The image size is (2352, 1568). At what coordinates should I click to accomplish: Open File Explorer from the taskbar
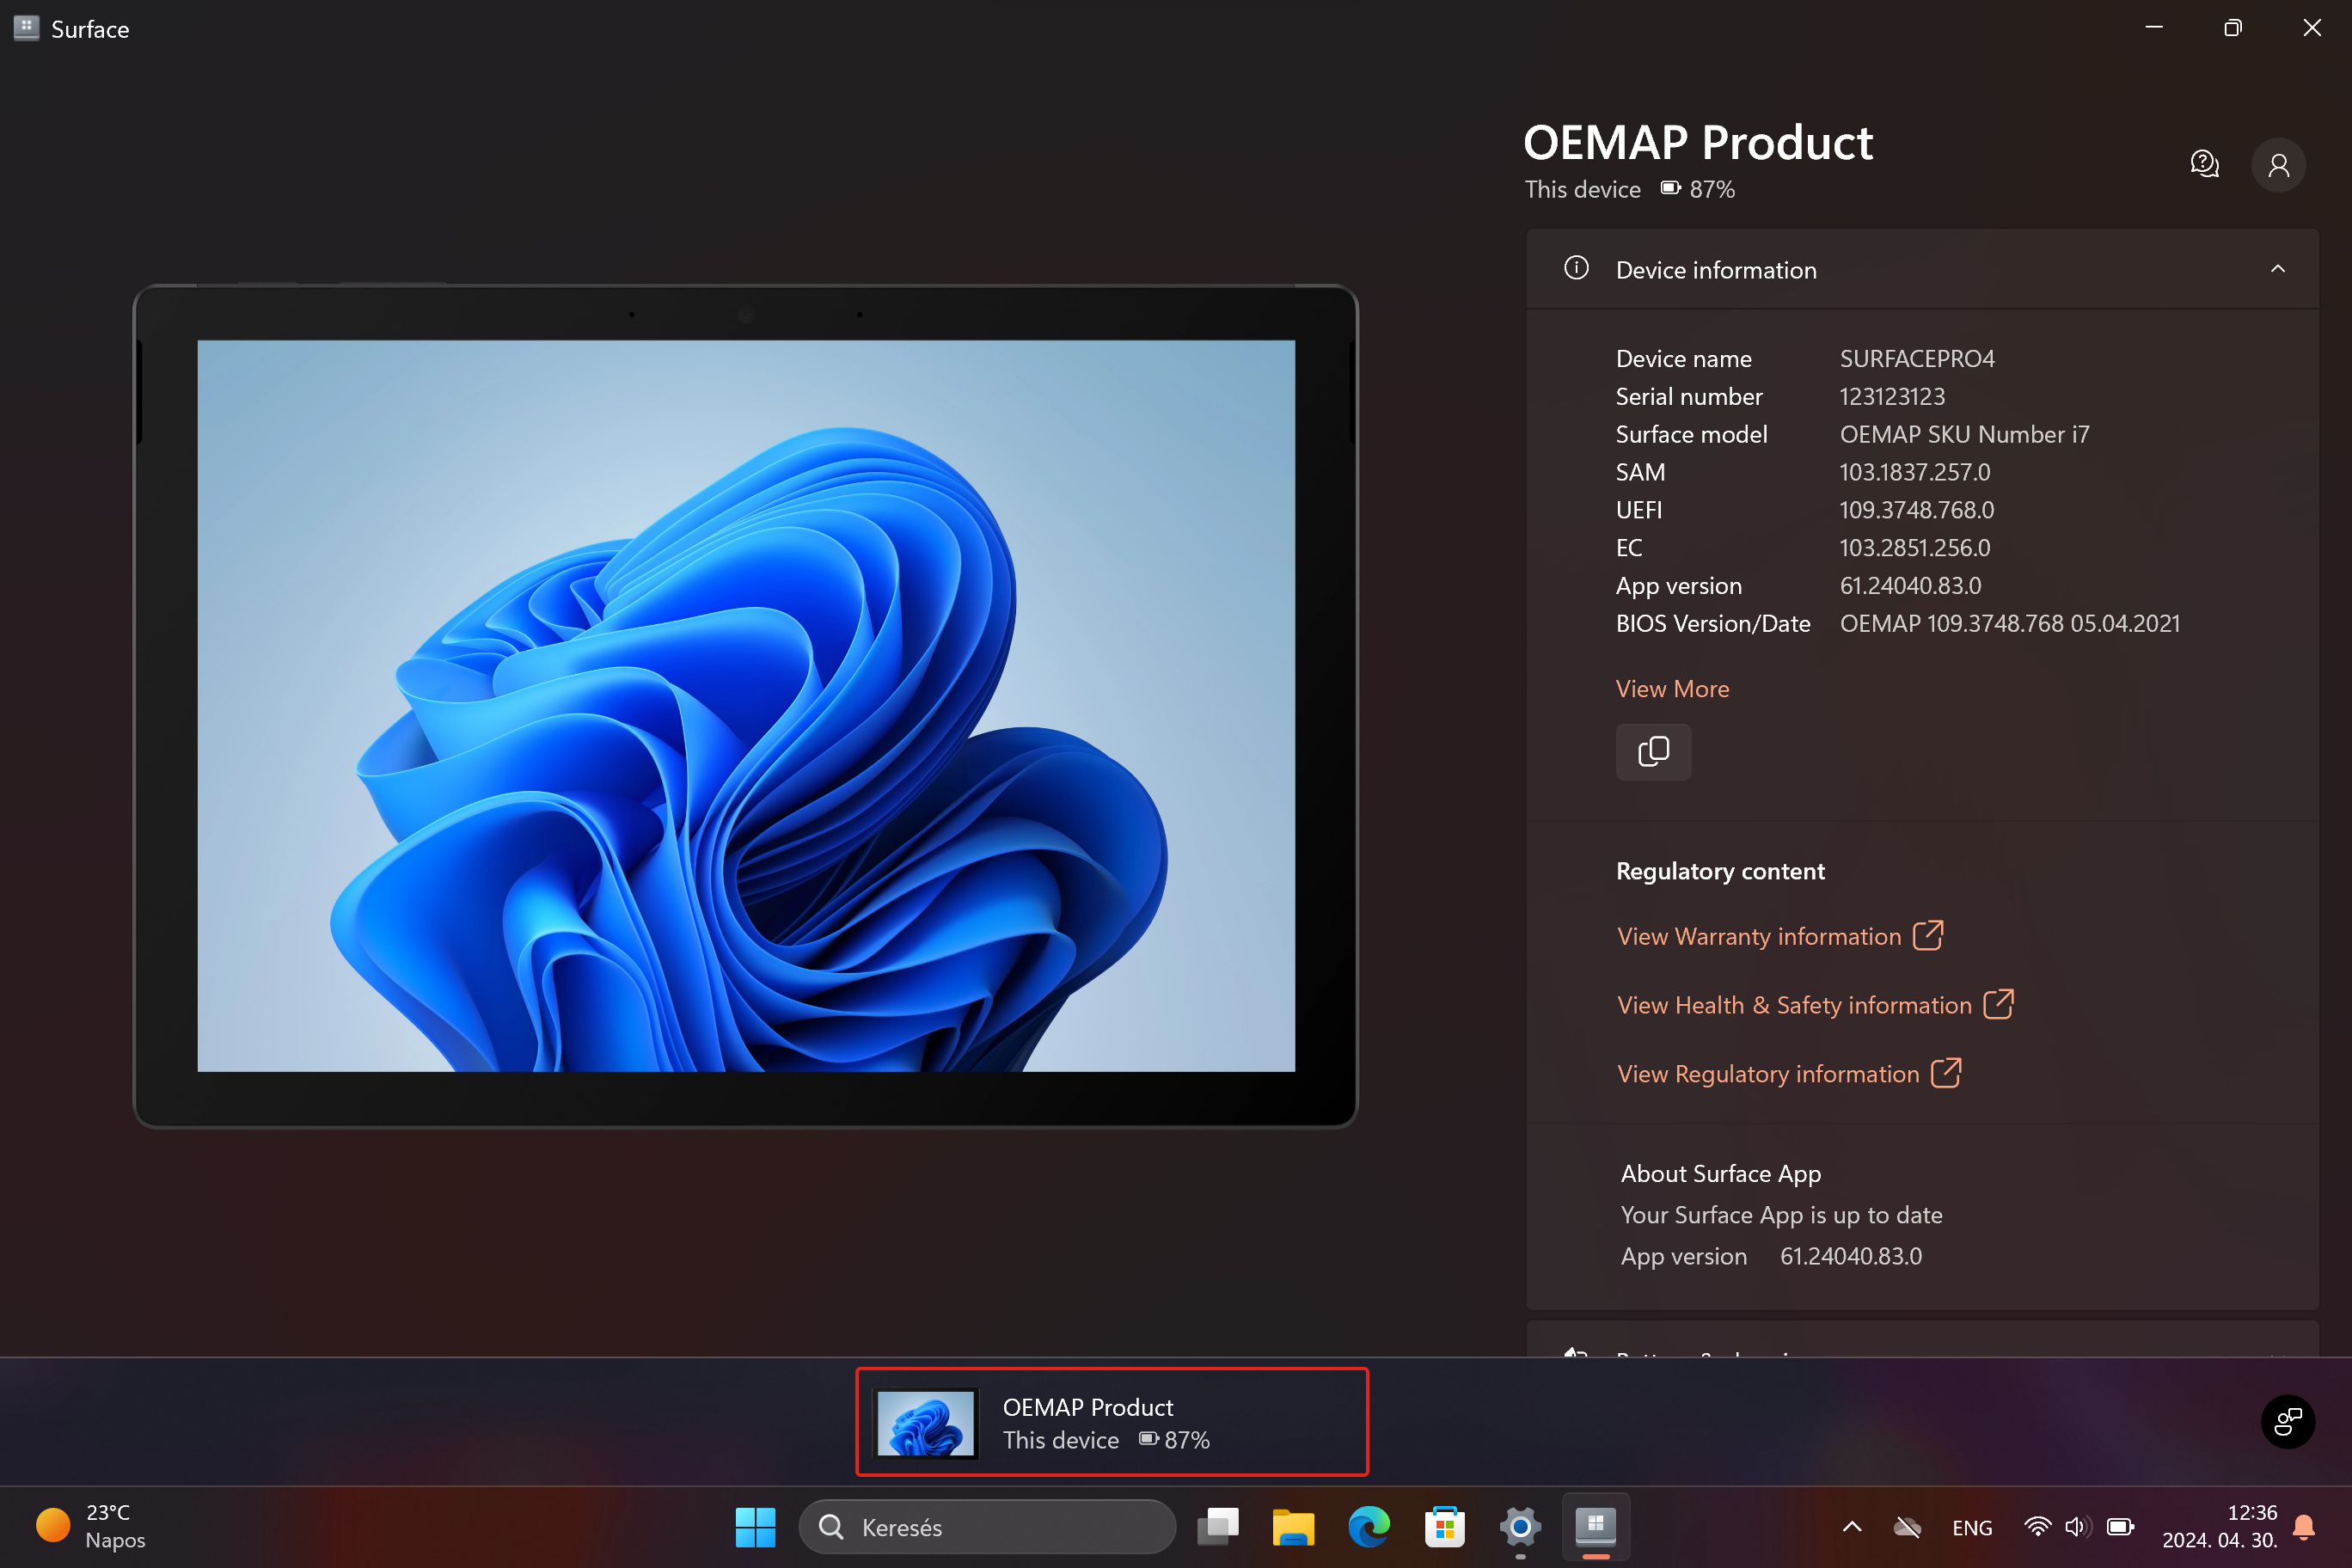pyautogui.click(x=1292, y=1526)
